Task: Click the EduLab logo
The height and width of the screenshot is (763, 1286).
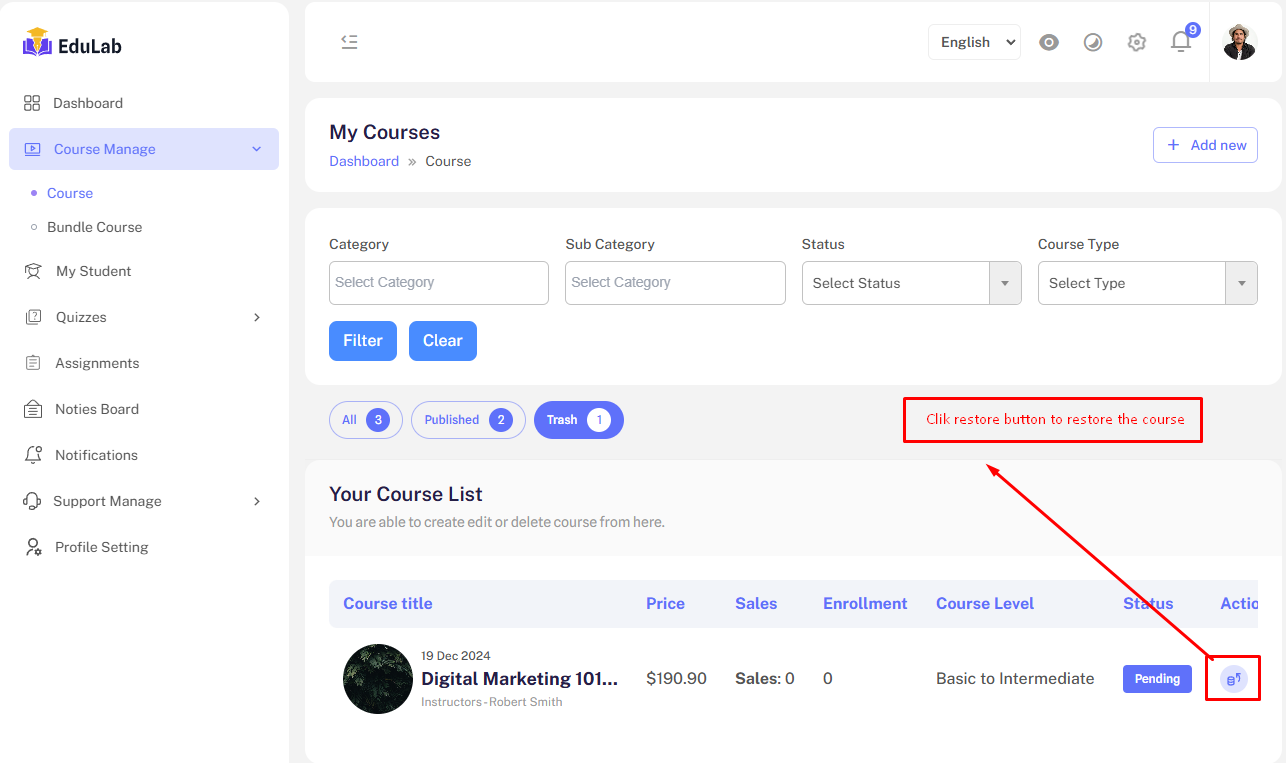Action: (x=72, y=45)
